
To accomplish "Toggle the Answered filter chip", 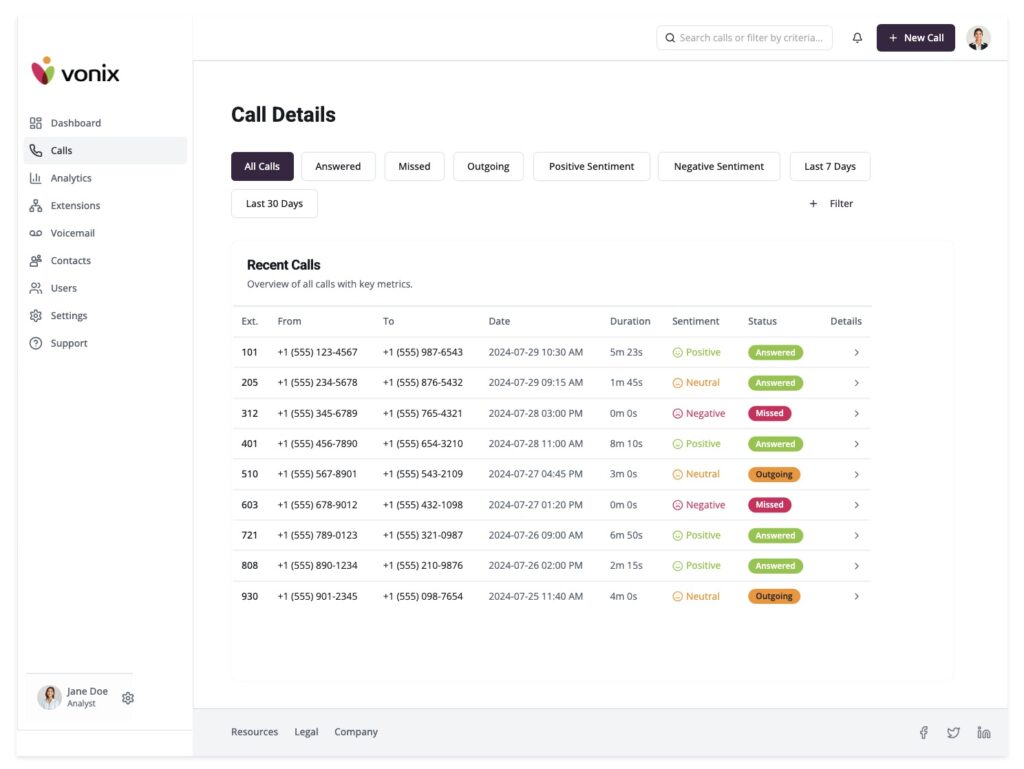I will [x=338, y=167].
